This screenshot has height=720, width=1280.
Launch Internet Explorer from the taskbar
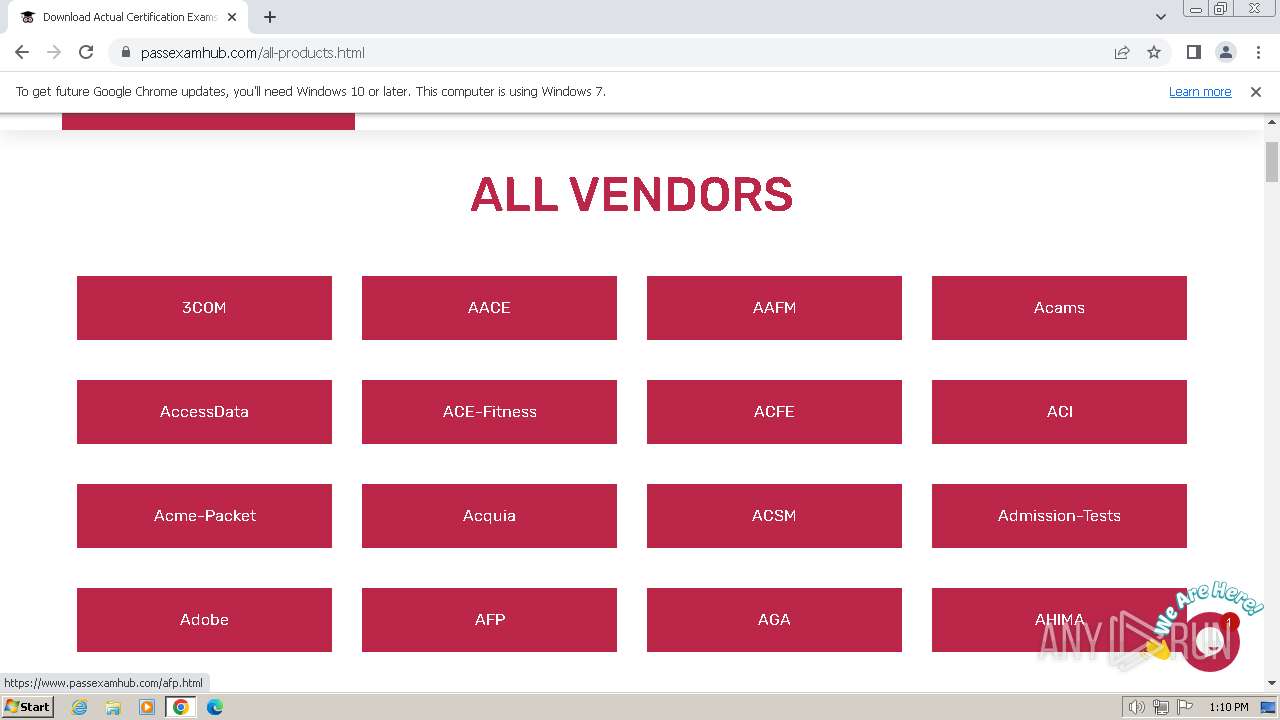(x=79, y=707)
